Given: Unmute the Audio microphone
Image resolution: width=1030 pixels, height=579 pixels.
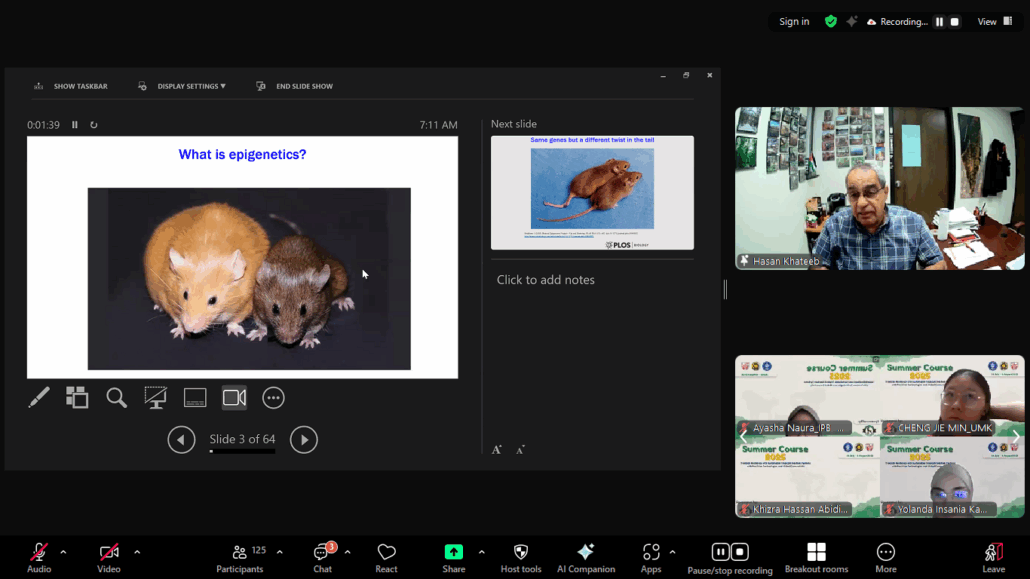Looking at the screenshot, I should (39, 557).
